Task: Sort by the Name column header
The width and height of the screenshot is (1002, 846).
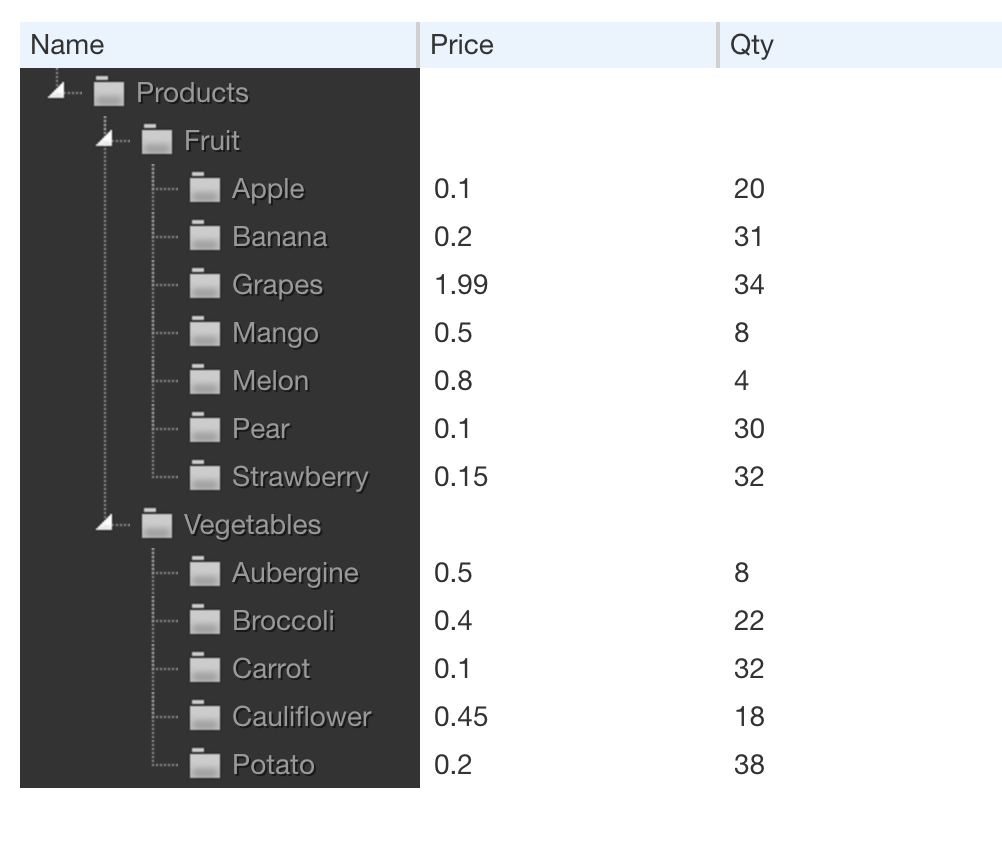Action: (218, 45)
